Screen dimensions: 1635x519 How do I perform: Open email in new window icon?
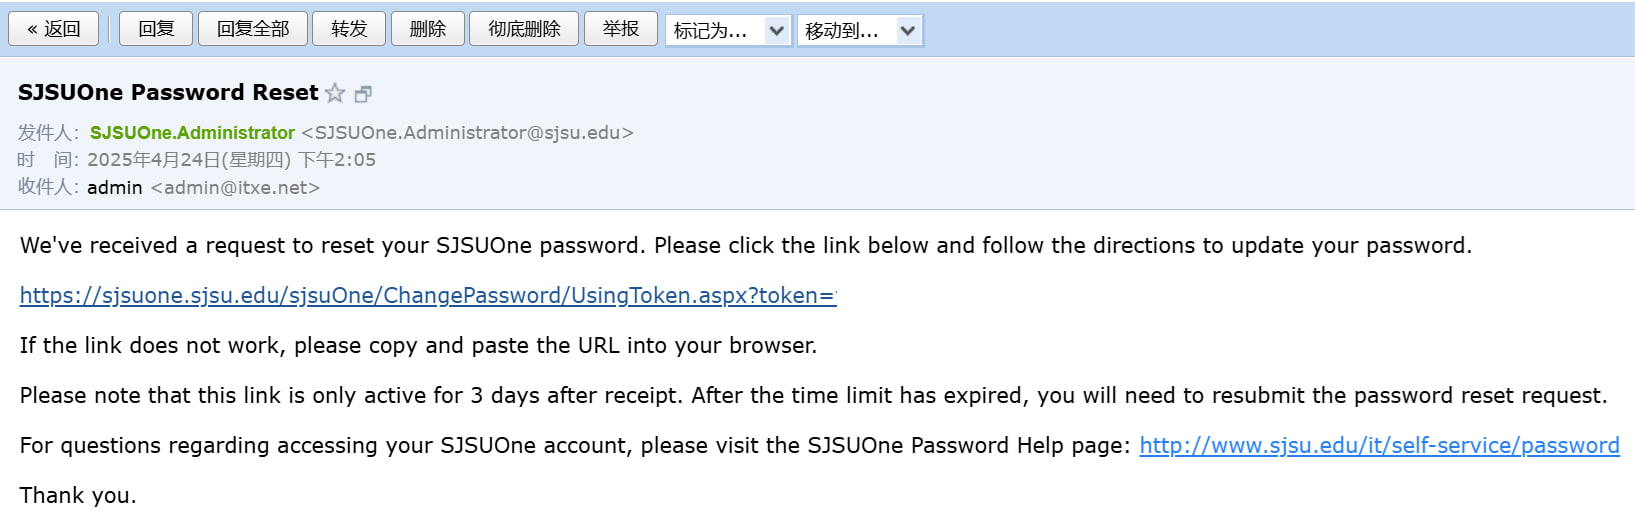(363, 94)
